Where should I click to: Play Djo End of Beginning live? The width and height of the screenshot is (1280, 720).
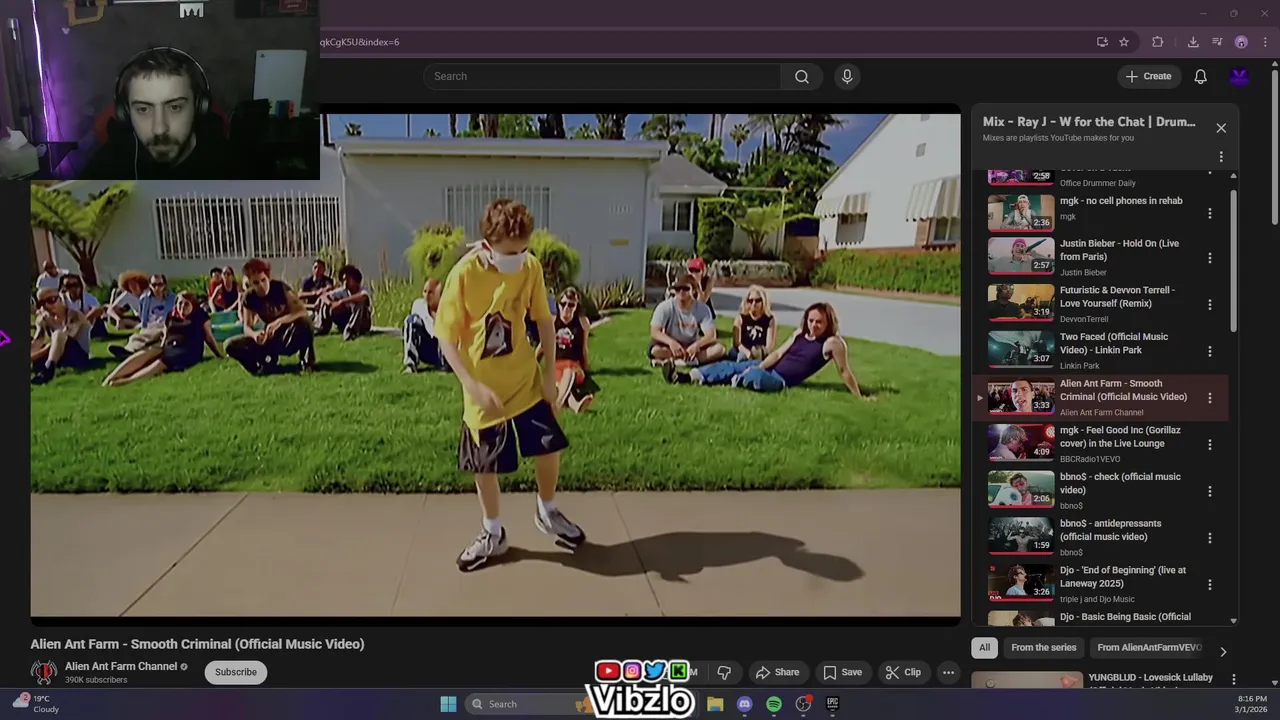pyautogui.click(x=1021, y=583)
